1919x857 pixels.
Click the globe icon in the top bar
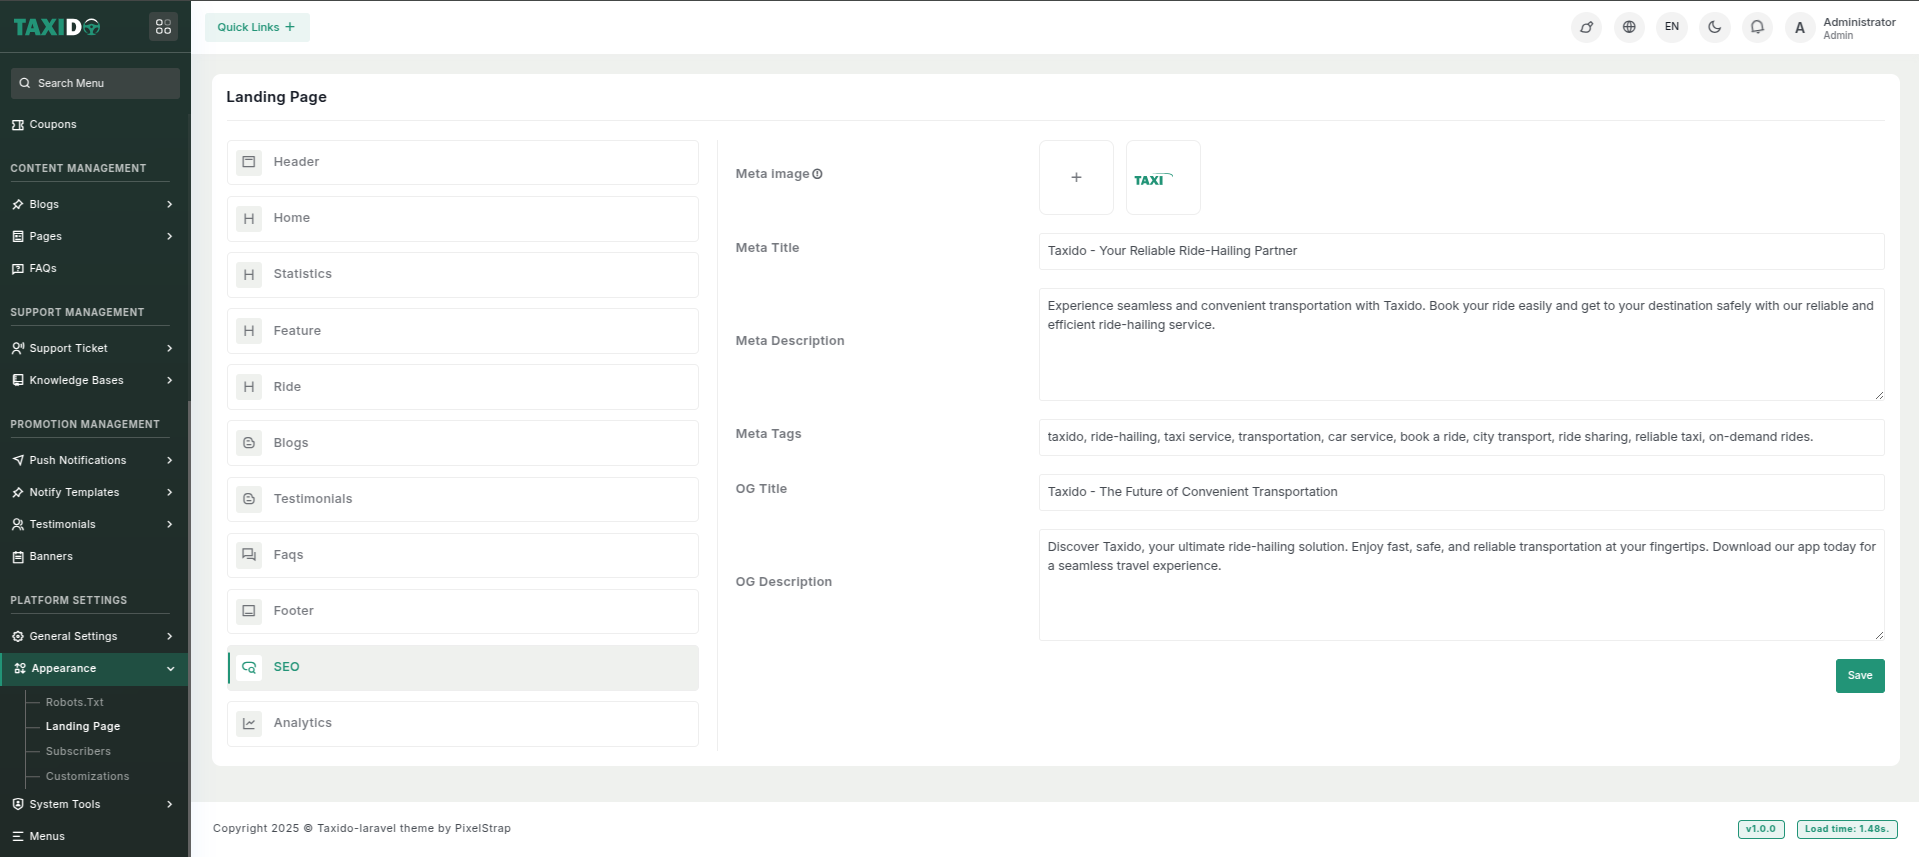[x=1629, y=27]
